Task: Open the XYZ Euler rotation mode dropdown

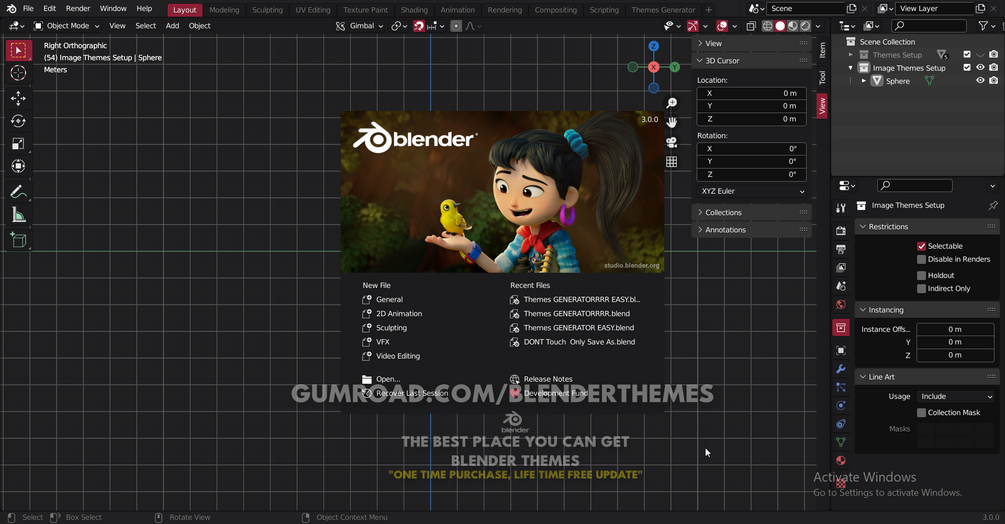Action: point(752,192)
